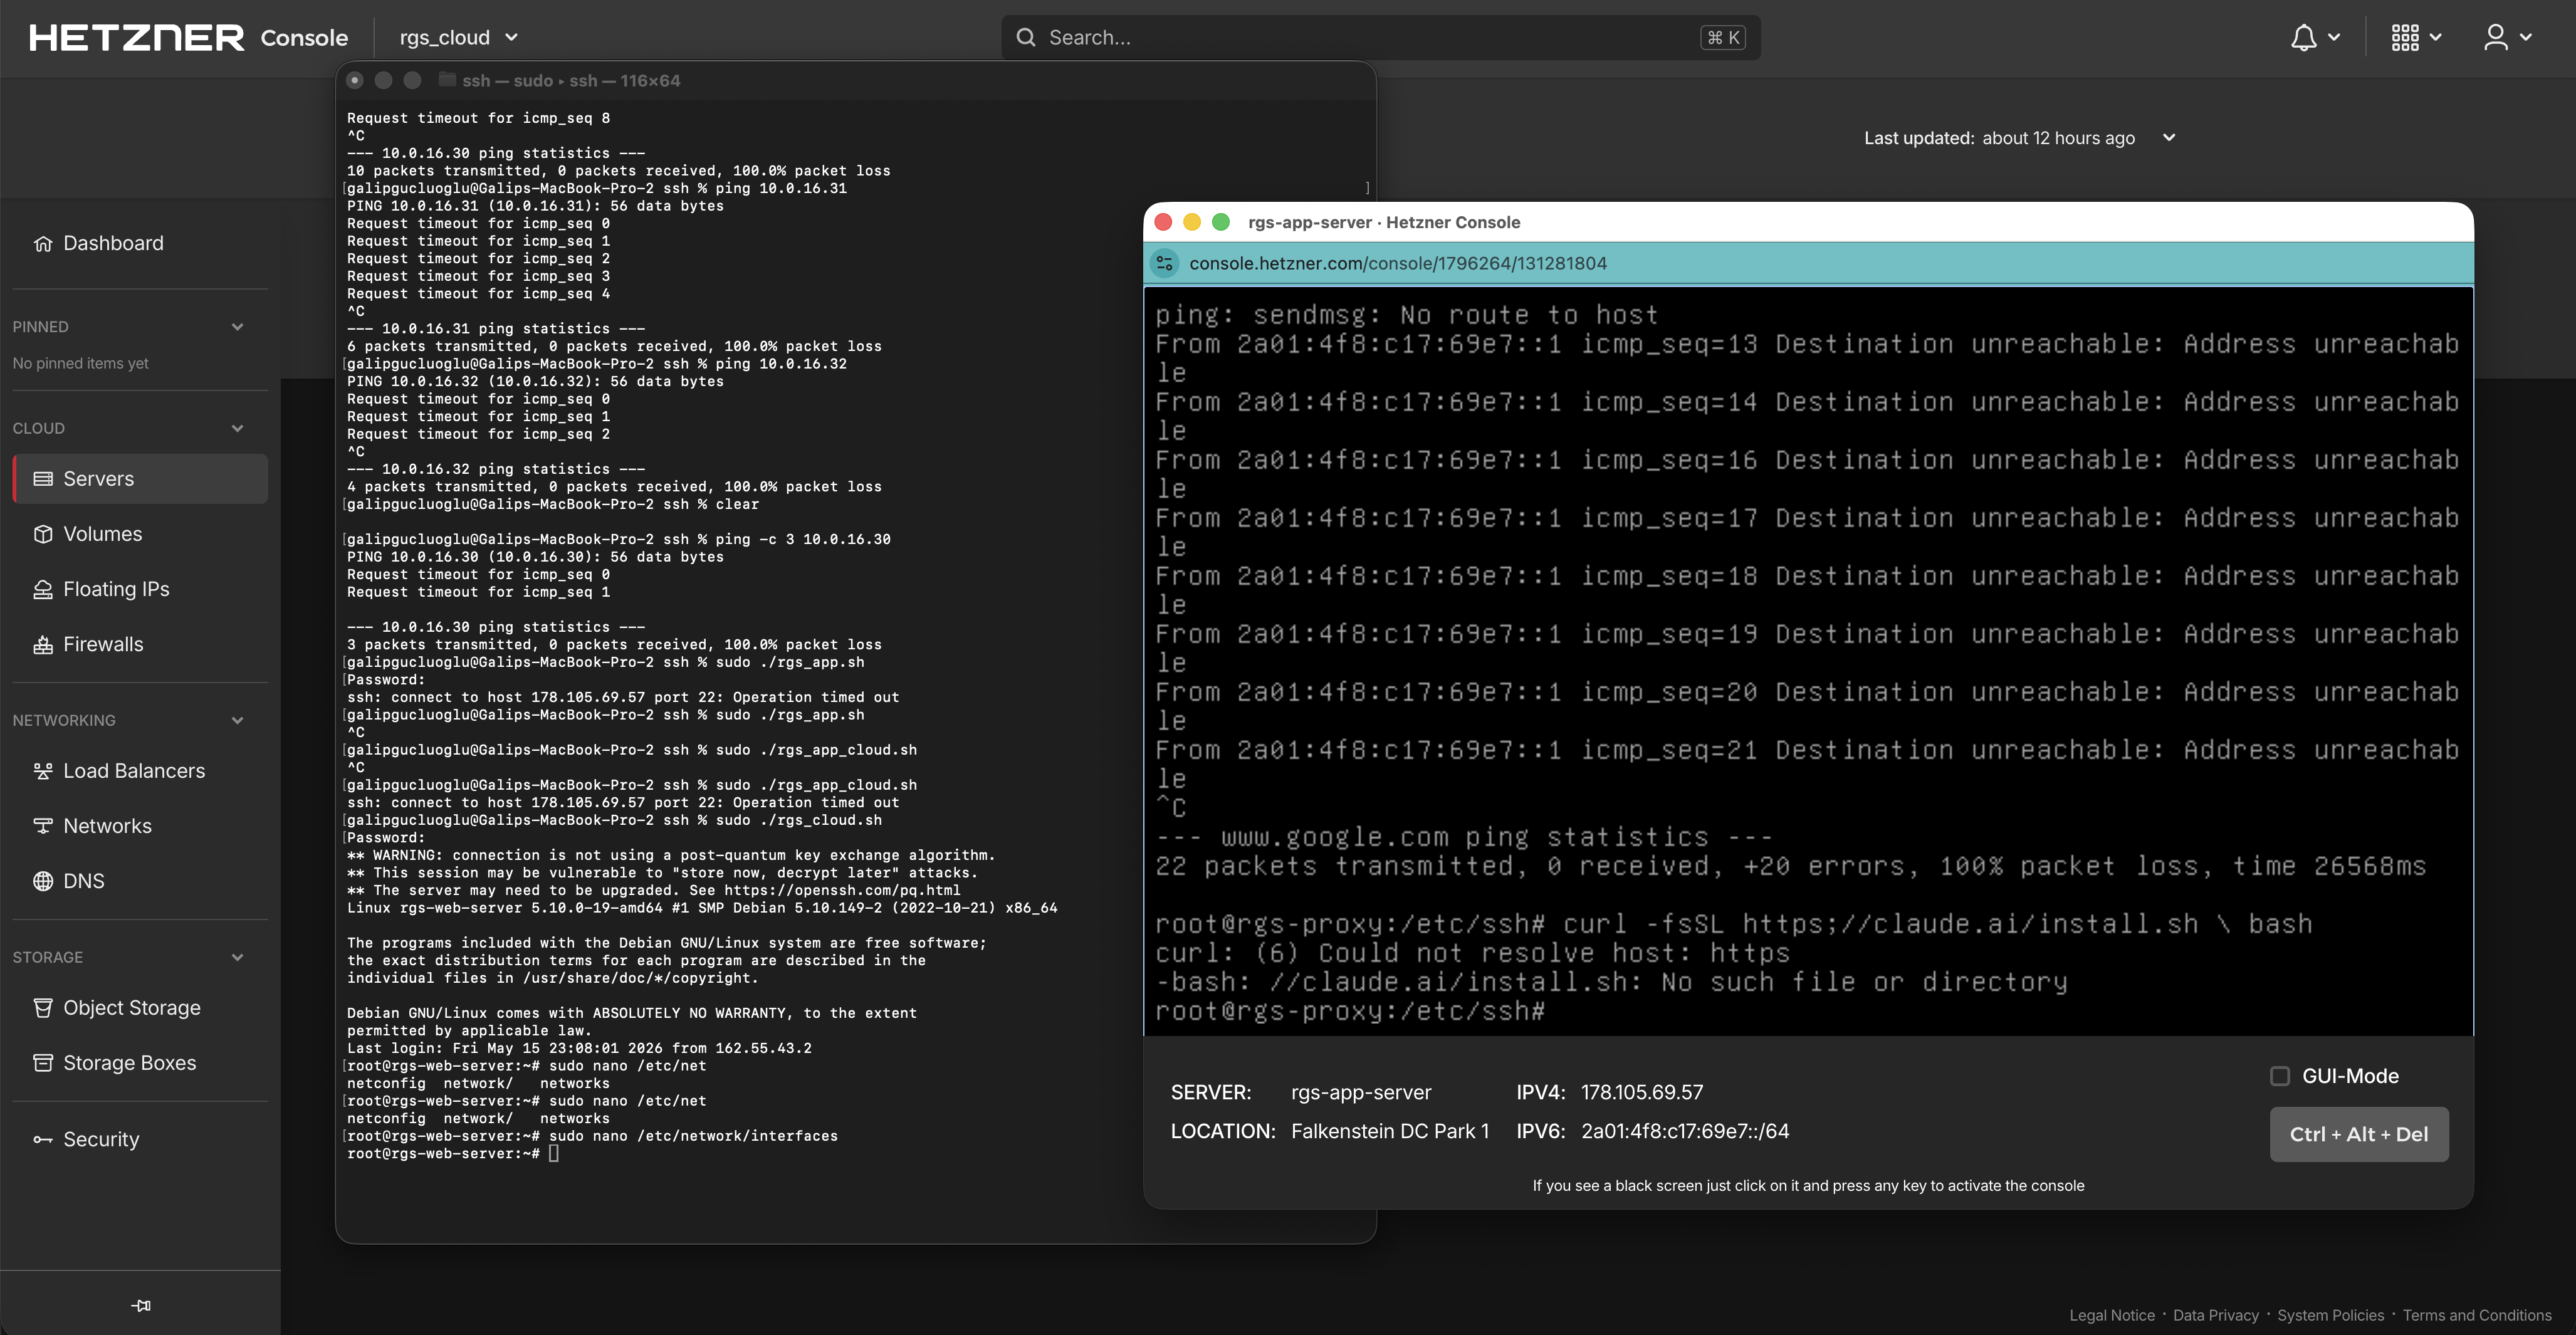Image resolution: width=2576 pixels, height=1335 pixels.
Task: Click the search magnifier icon
Action: pos(1025,38)
